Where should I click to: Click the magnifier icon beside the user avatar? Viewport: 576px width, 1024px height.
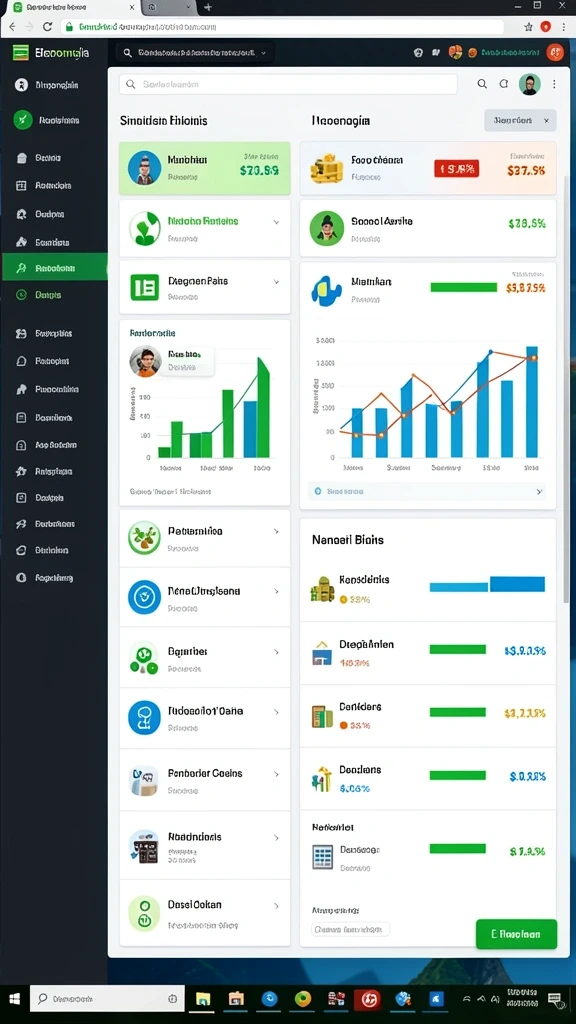pos(482,84)
